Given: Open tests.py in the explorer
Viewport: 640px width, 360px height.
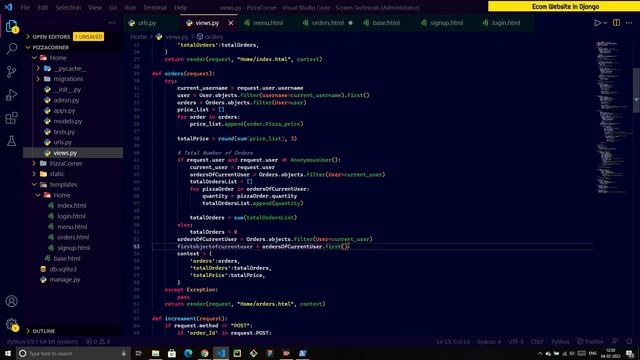Looking at the screenshot, I should [x=64, y=132].
